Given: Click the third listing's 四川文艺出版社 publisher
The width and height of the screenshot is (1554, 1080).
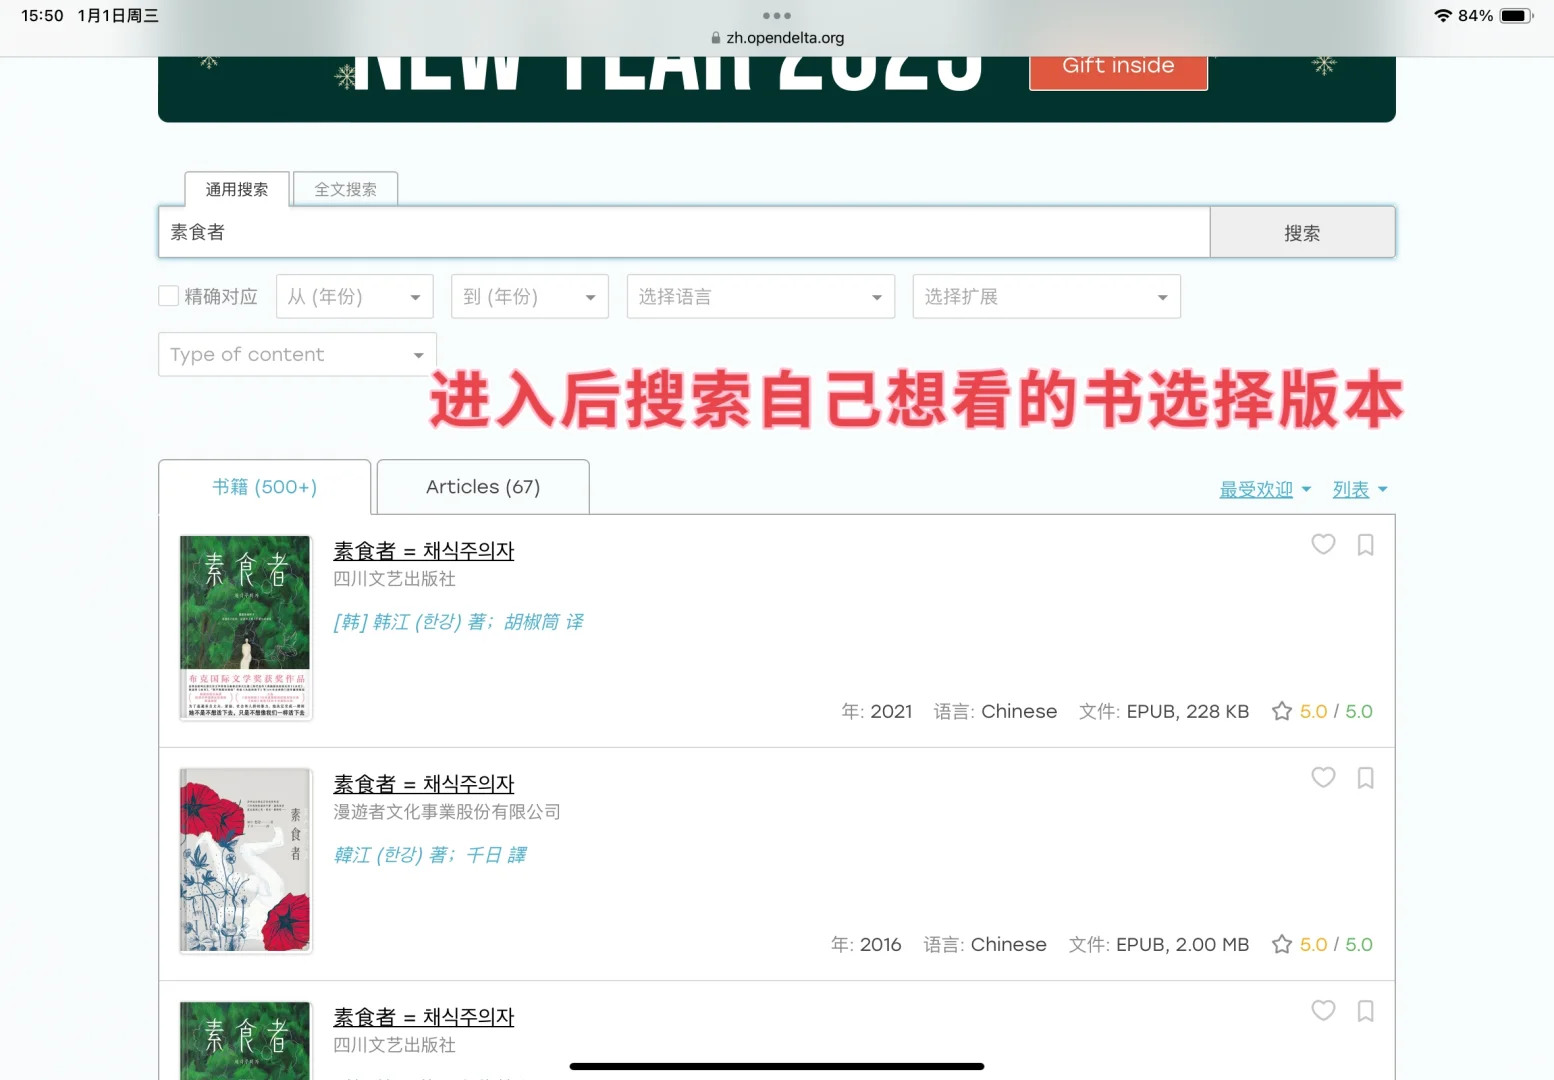Looking at the screenshot, I should (395, 1045).
